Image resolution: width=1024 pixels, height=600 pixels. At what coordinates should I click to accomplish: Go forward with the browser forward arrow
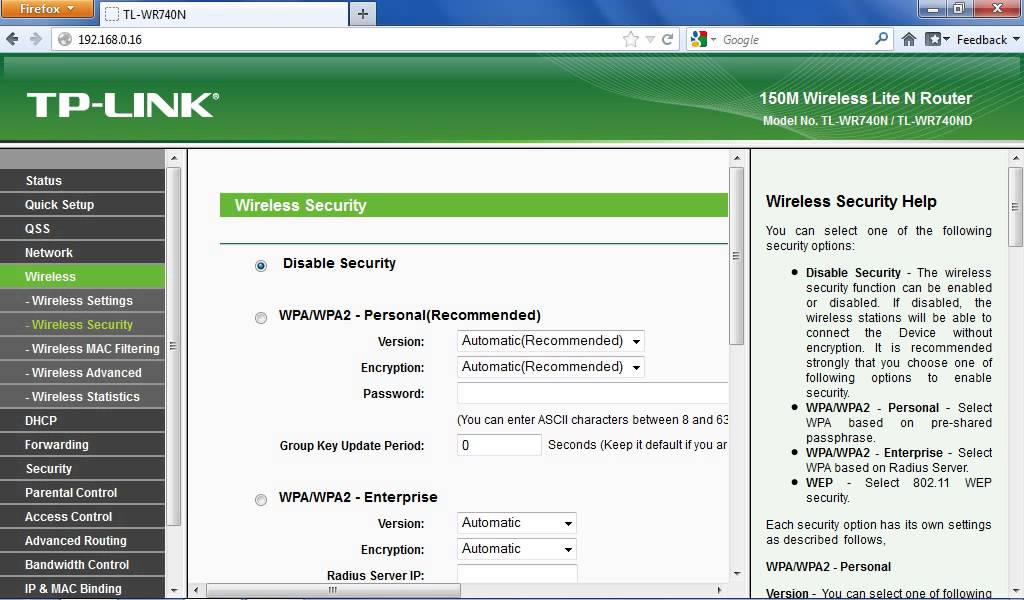point(36,39)
